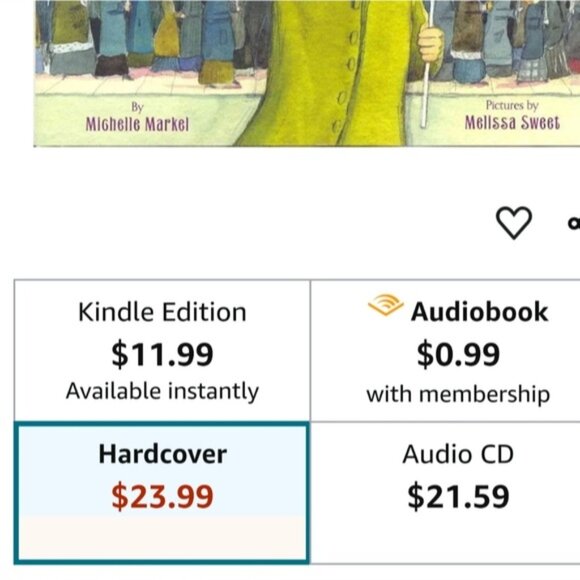Click the $11.99 Kindle price
The image size is (580, 580).
click(x=162, y=354)
